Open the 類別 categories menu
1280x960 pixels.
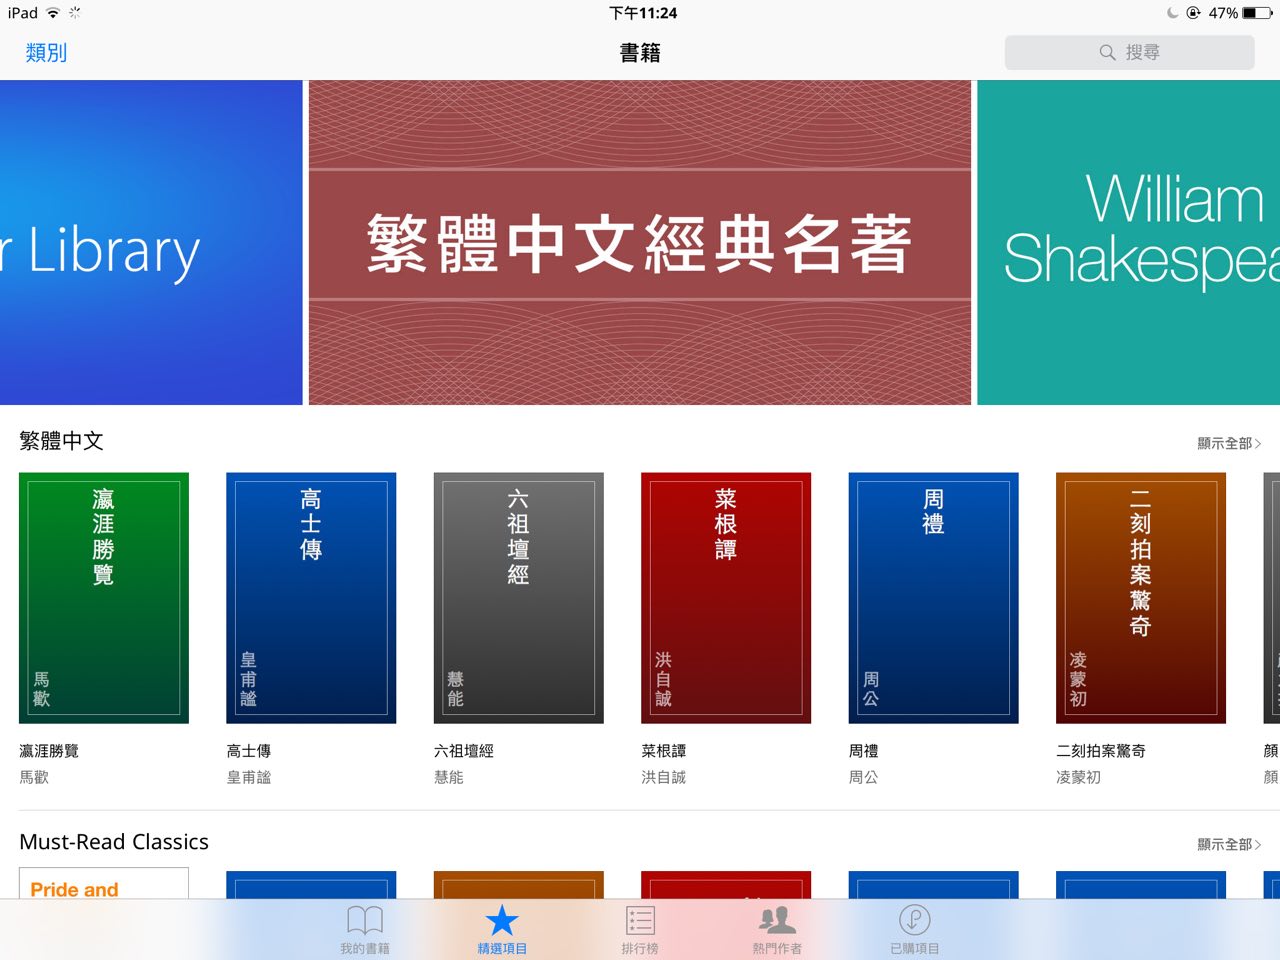click(46, 53)
